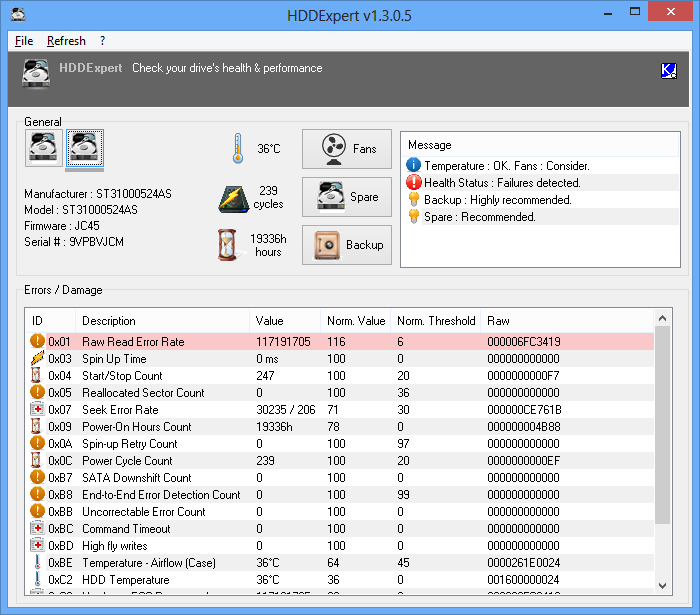
Task: Select the Spin Up Time row
Action: click(x=340, y=358)
